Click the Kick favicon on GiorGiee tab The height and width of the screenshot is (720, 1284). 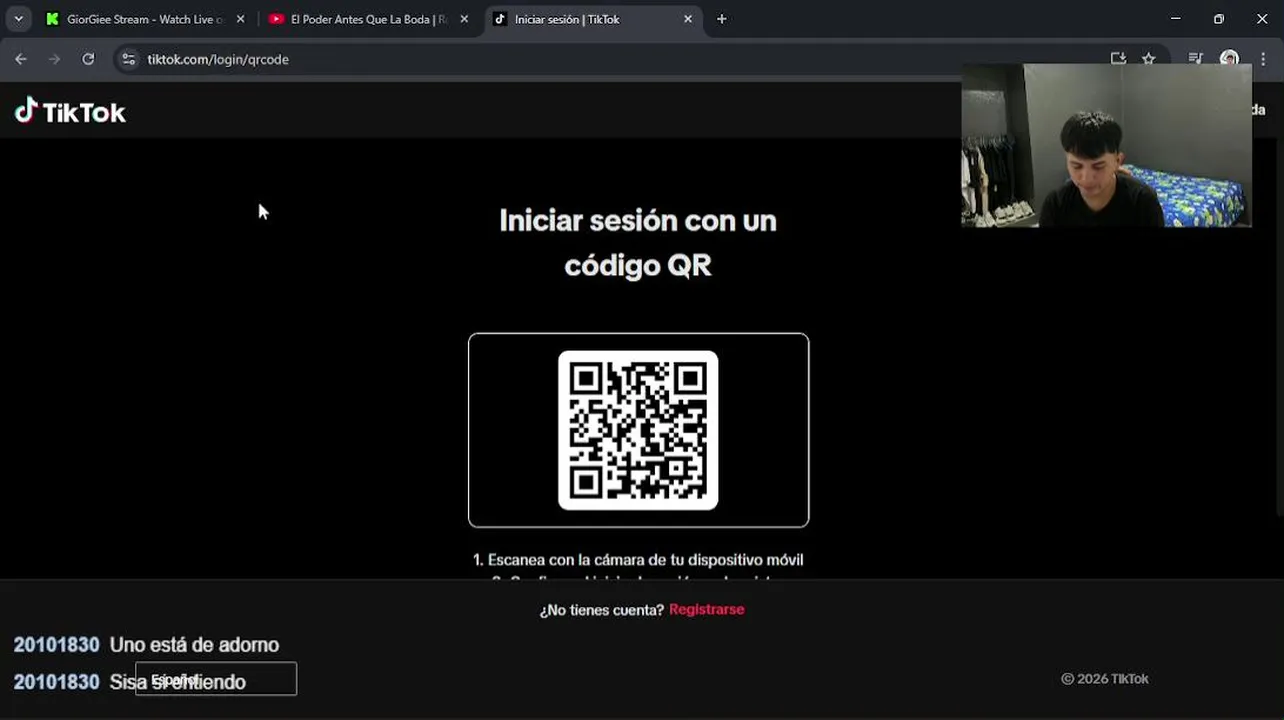(x=53, y=19)
